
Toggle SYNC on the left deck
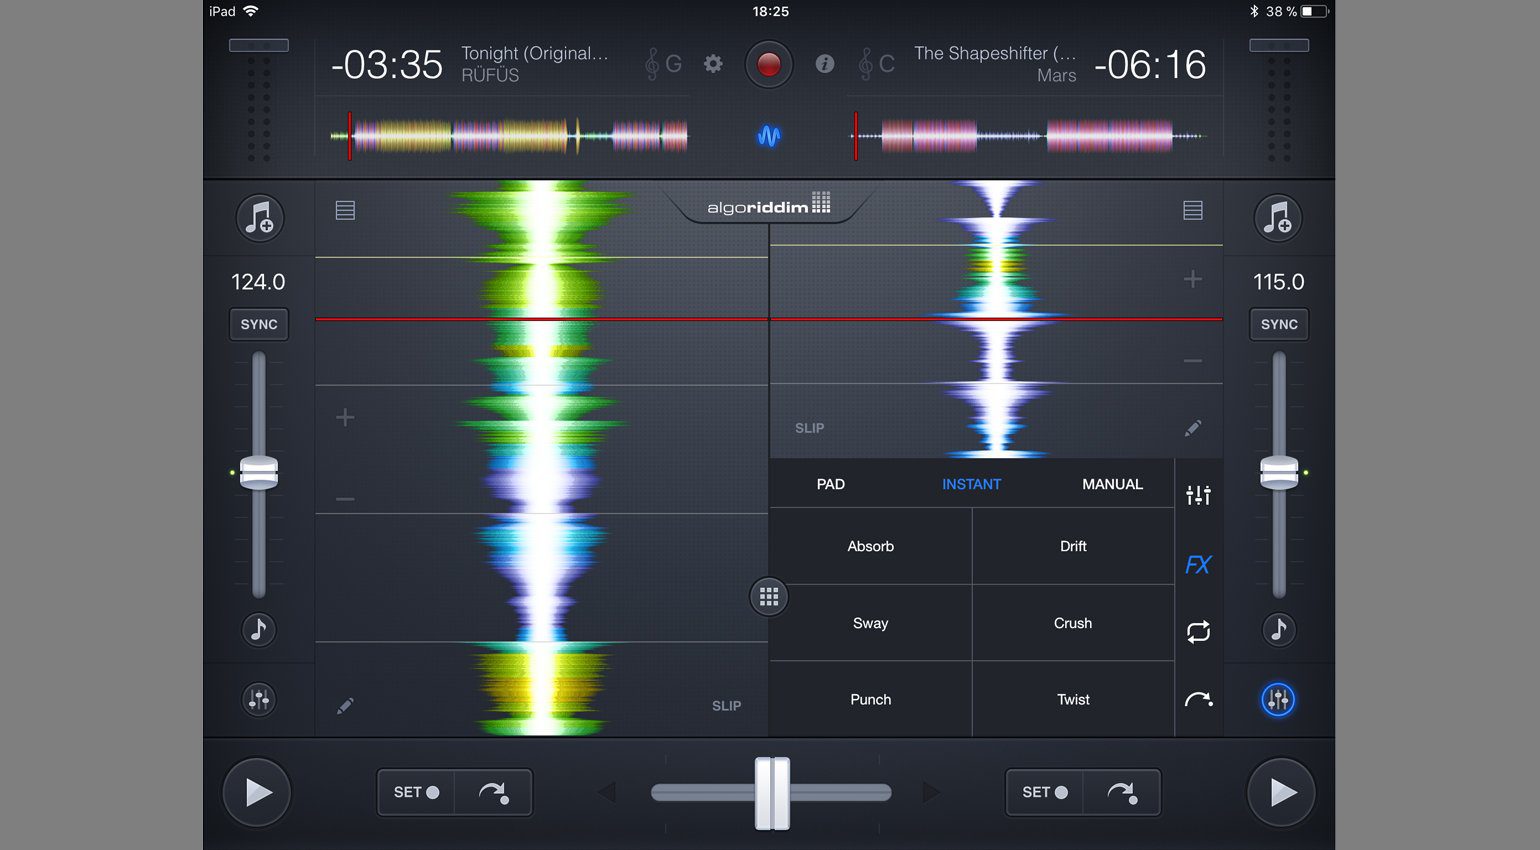click(x=259, y=324)
